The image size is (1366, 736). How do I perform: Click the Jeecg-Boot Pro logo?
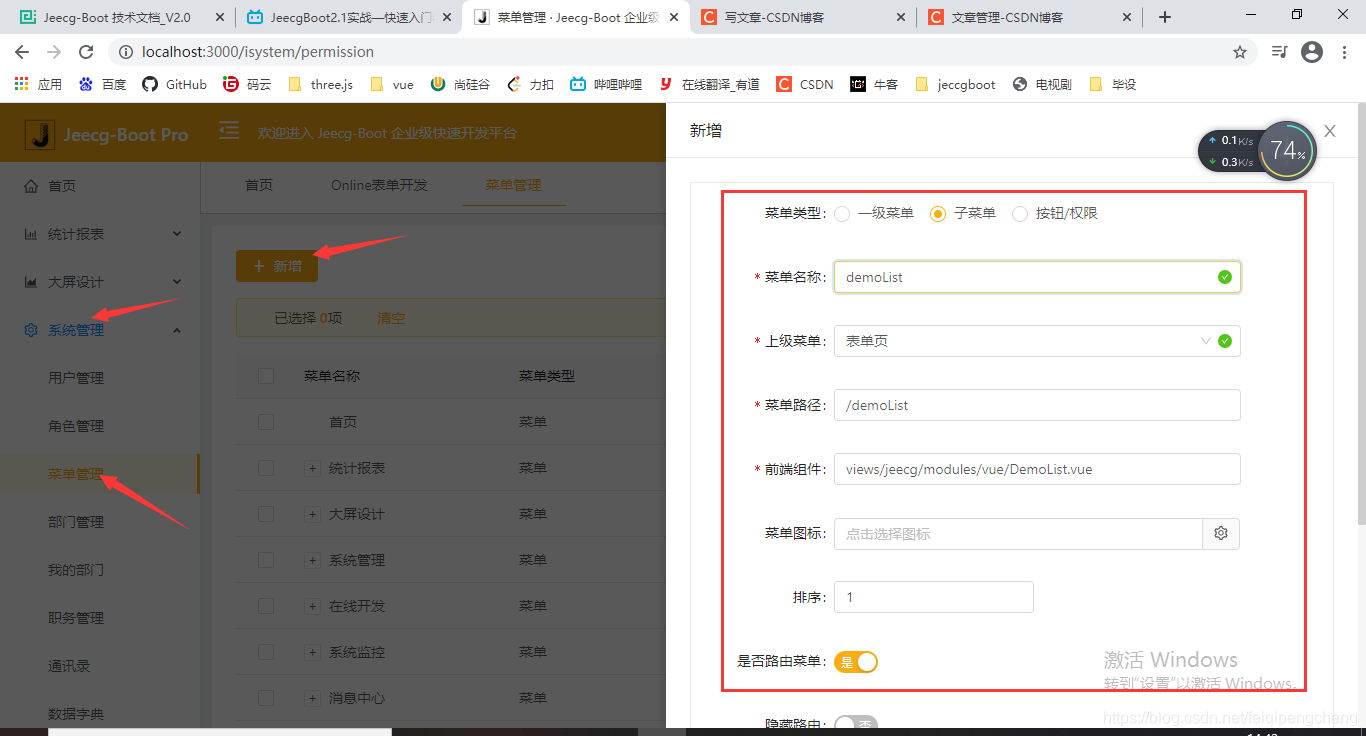click(x=107, y=134)
